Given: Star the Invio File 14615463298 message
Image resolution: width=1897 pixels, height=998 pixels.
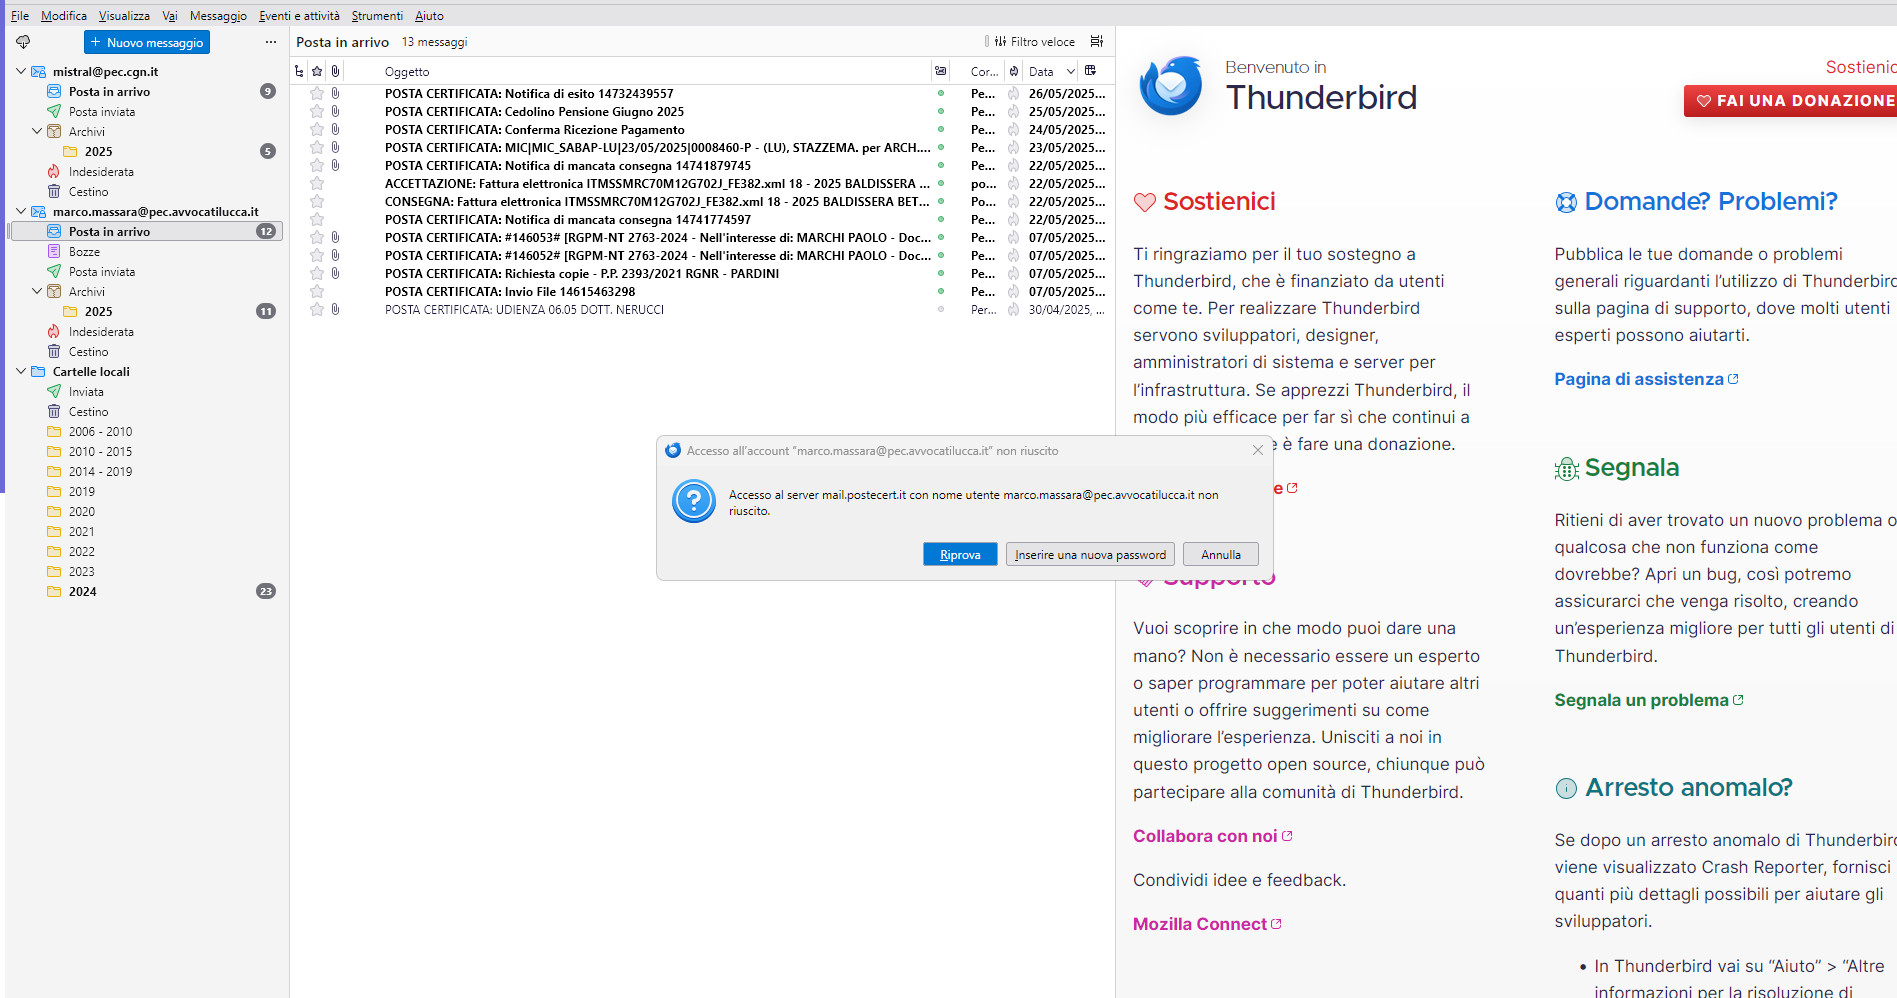Looking at the screenshot, I should (317, 292).
